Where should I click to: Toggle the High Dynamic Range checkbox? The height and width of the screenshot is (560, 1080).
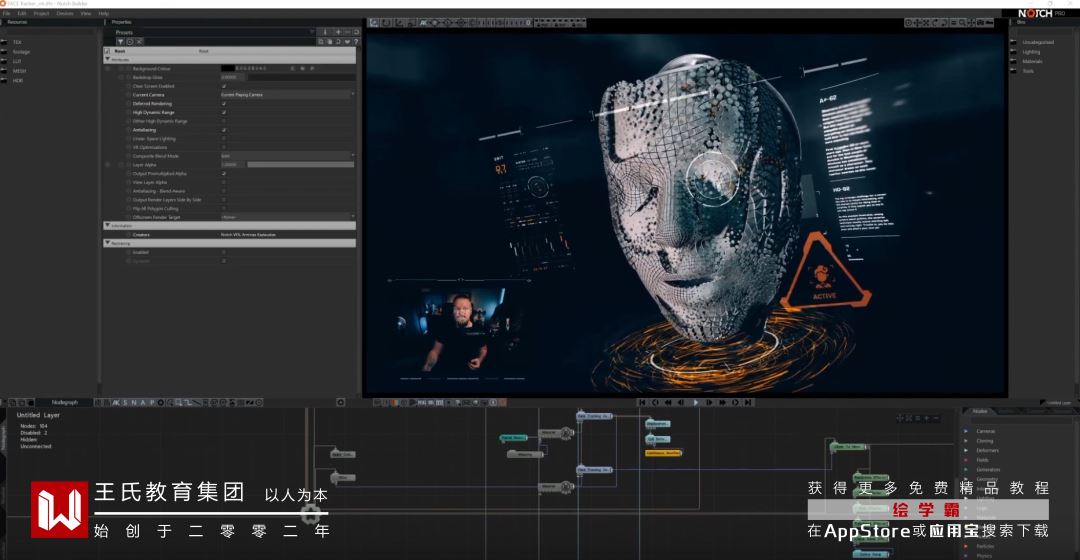pos(223,112)
